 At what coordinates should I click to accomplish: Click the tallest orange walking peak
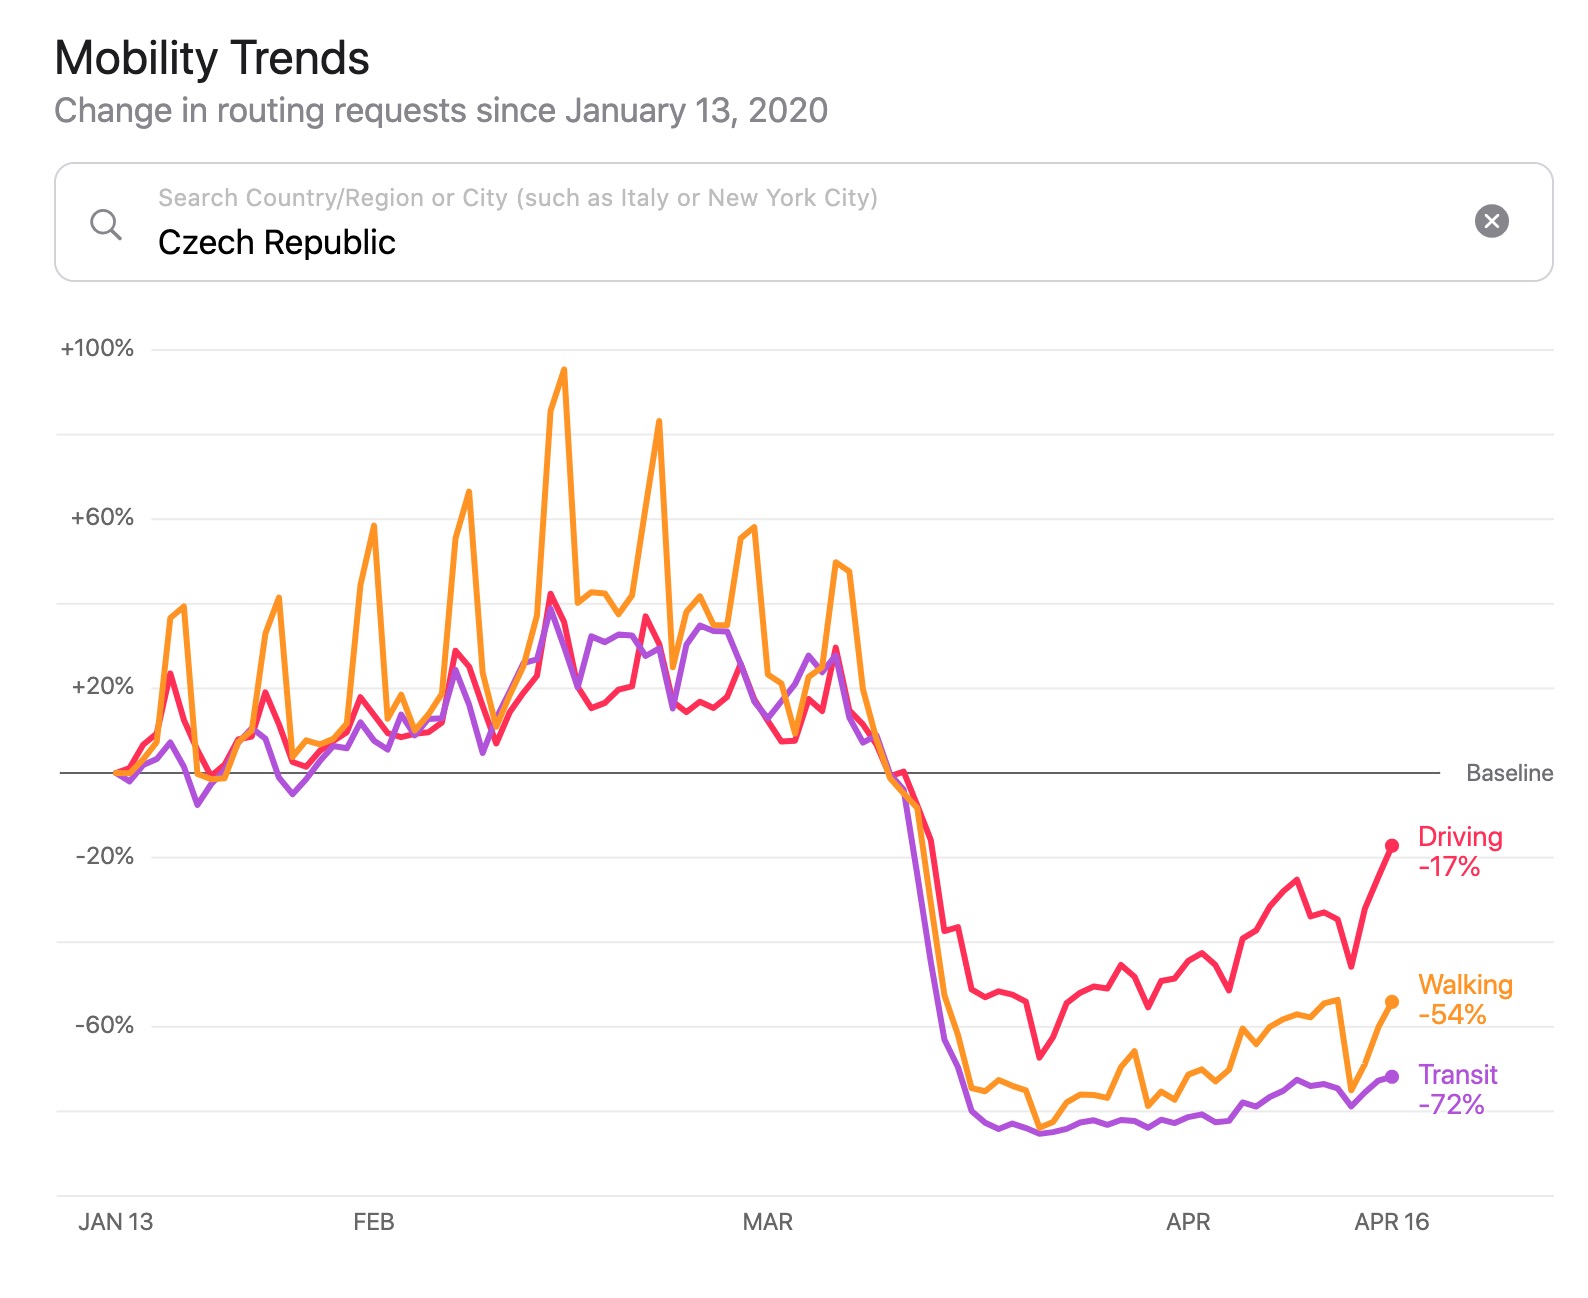(564, 370)
